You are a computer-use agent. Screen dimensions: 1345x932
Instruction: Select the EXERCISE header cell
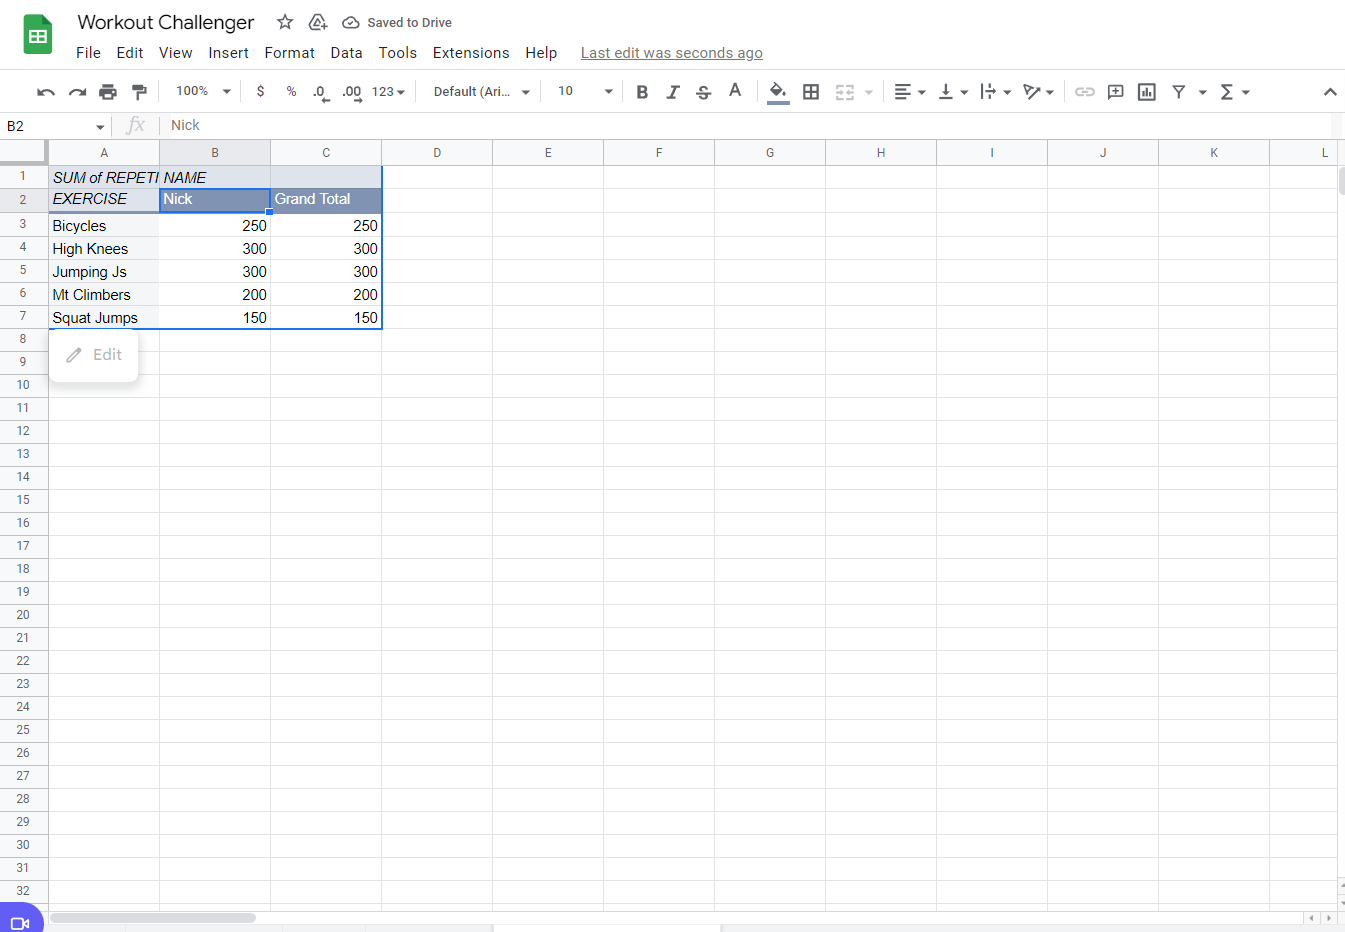point(104,200)
